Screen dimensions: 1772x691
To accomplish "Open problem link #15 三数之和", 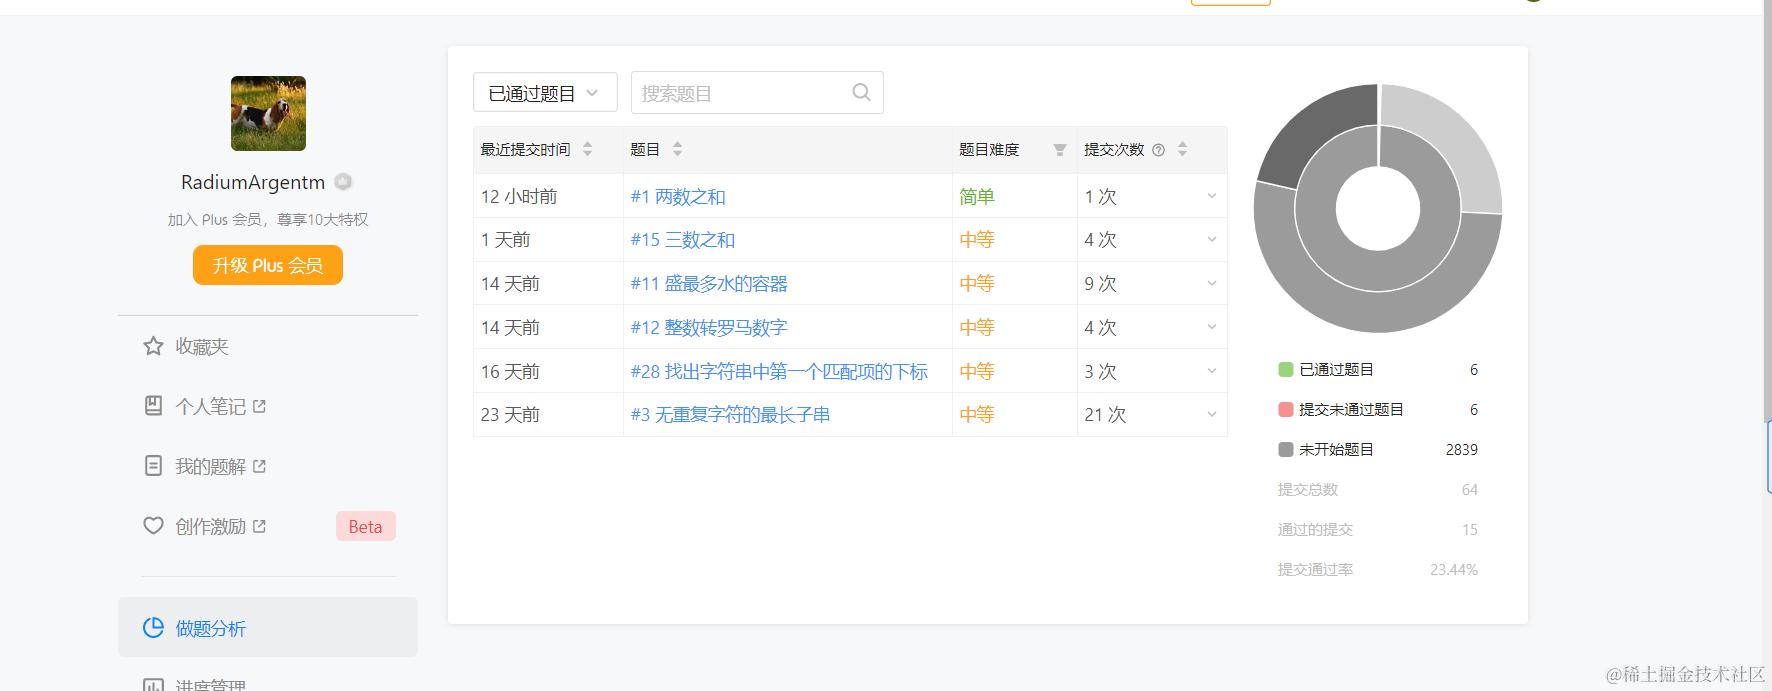I will click(x=683, y=240).
